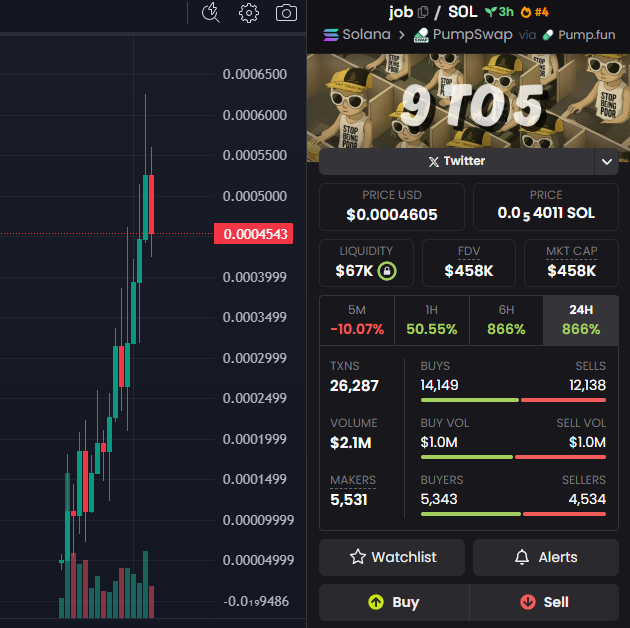Click the red Sell arrow icon
Viewport: 630px width, 628px height.
tap(528, 602)
